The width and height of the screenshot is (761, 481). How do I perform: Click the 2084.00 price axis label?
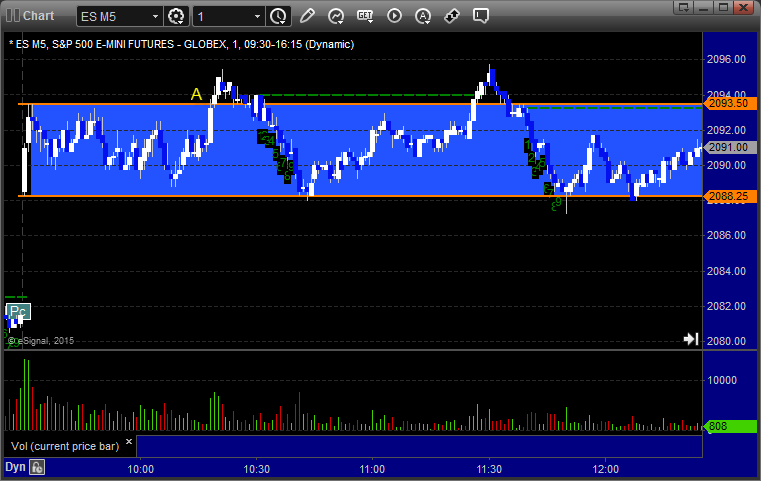pyautogui.click(x=726, y=271)
